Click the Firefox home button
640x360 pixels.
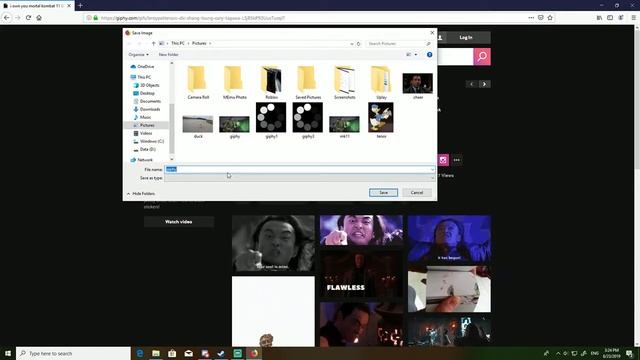tap(39, 18)
